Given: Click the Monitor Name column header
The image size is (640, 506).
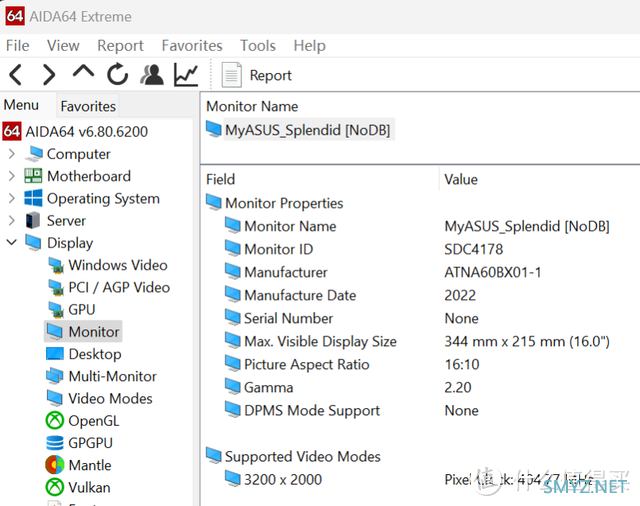Looking at the screenshot, I should [252, 107].
